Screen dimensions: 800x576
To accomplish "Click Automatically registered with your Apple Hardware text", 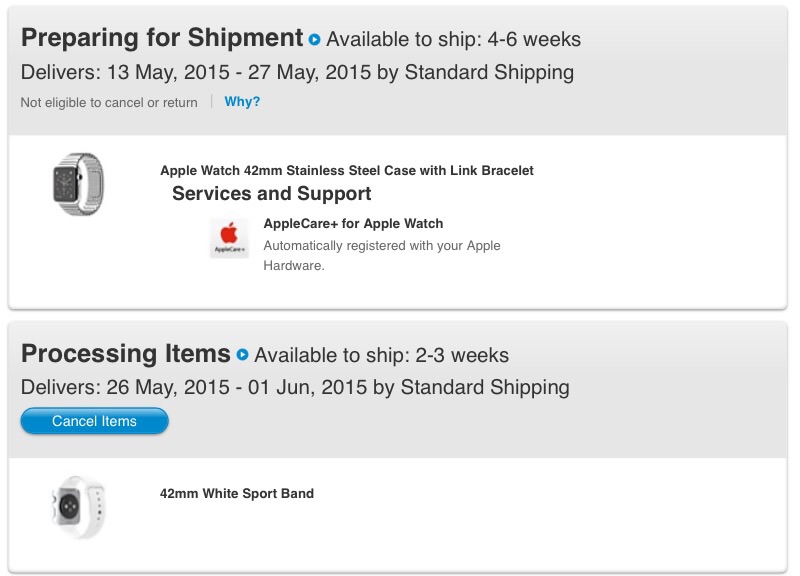I will click(x=382, y=255).
